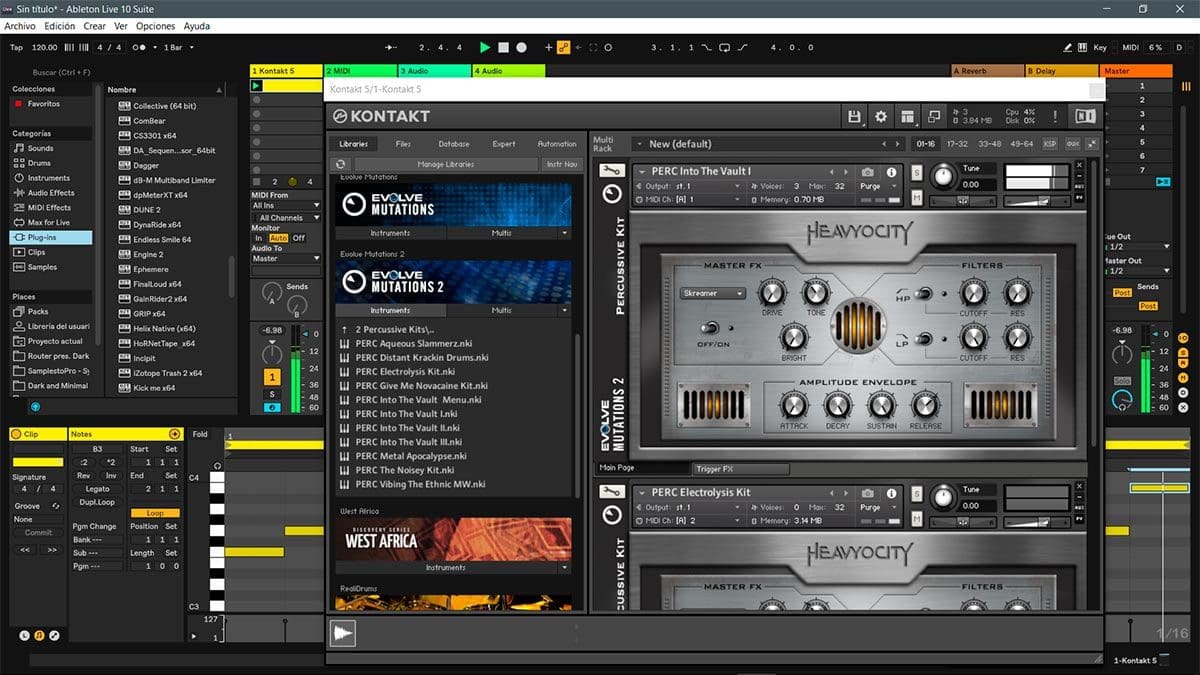Click the Kontakt save disk icon
Image resolution: width=1200 pixels, height=675 pixels.
pos(854,117)
